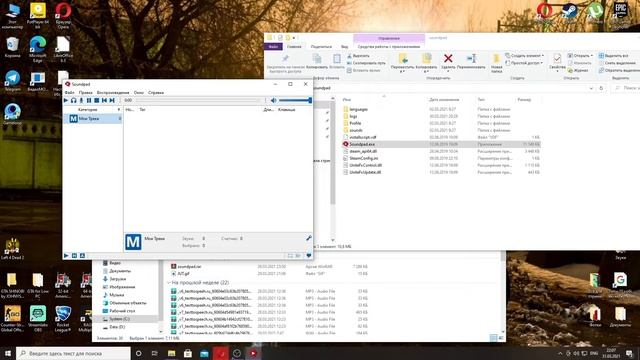
Task: Open File Explorer from the taskbar
Action: coord(171,353)
